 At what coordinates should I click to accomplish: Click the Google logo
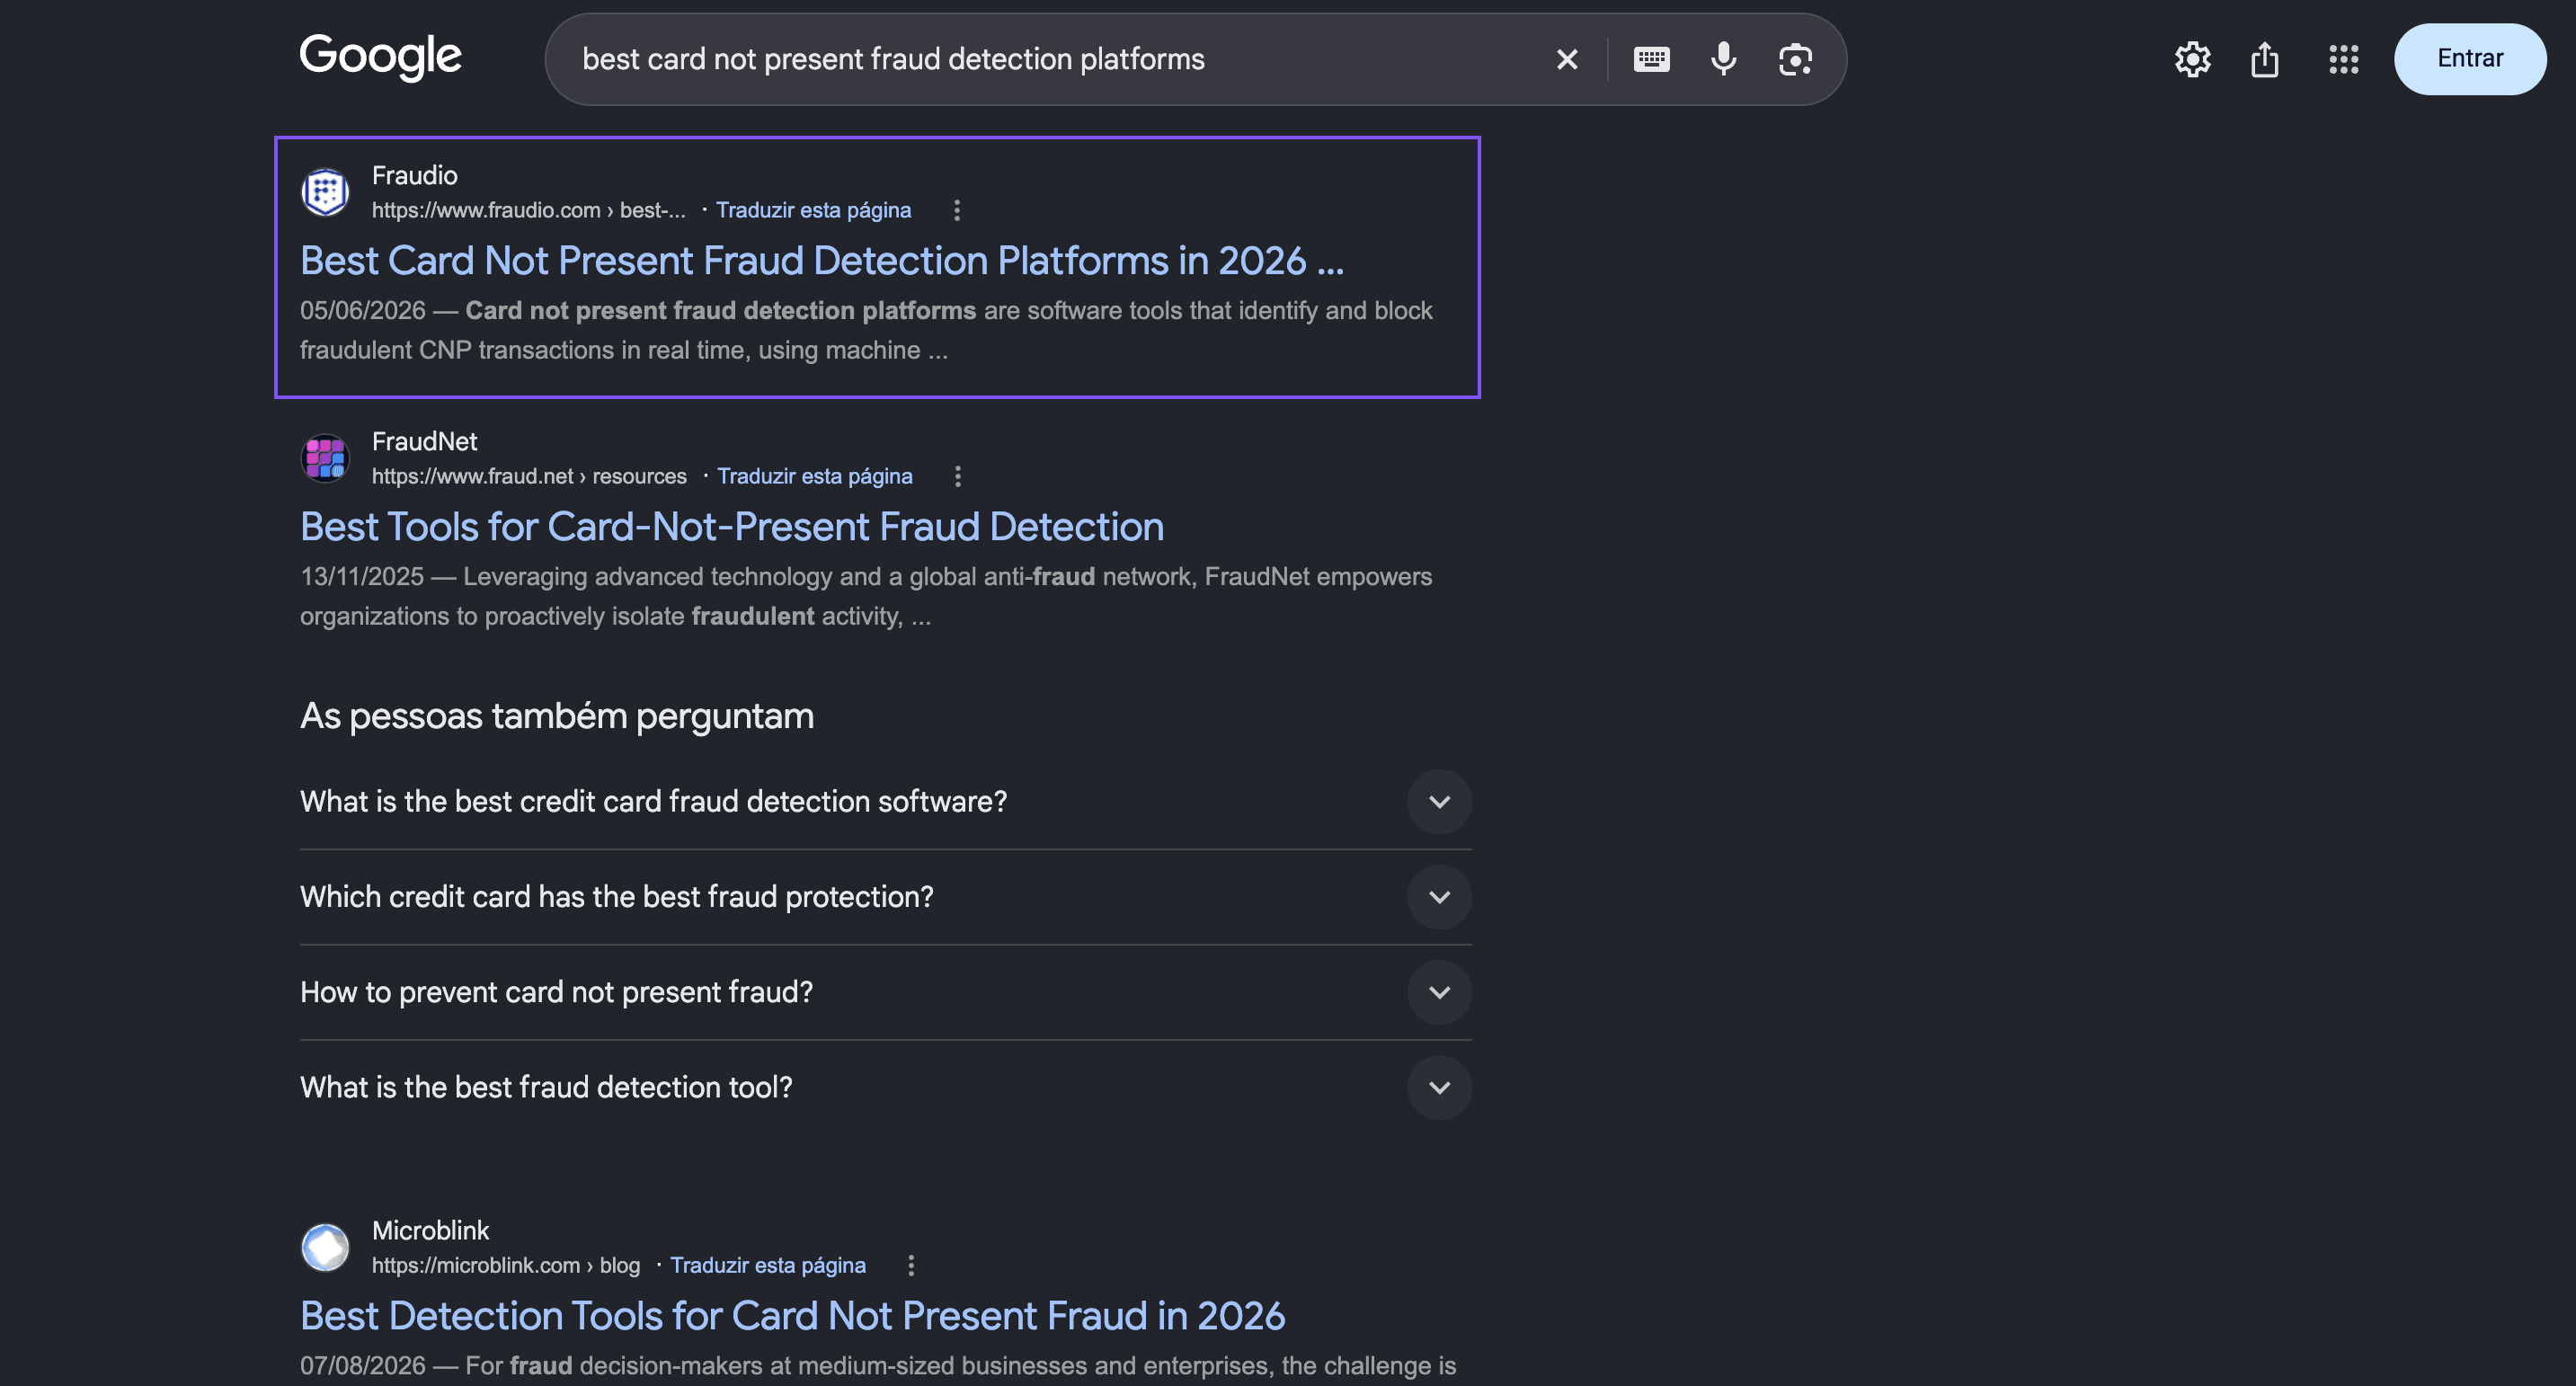(x=380, y=57)
